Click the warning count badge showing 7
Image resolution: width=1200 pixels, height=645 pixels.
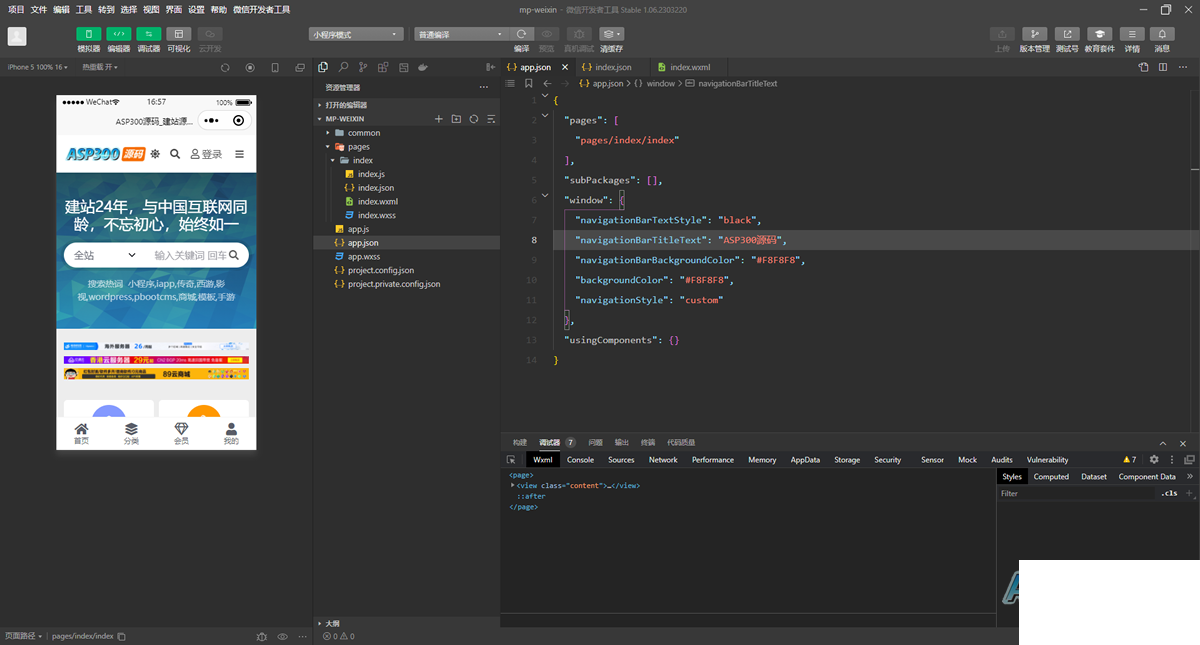(1130, 460)
